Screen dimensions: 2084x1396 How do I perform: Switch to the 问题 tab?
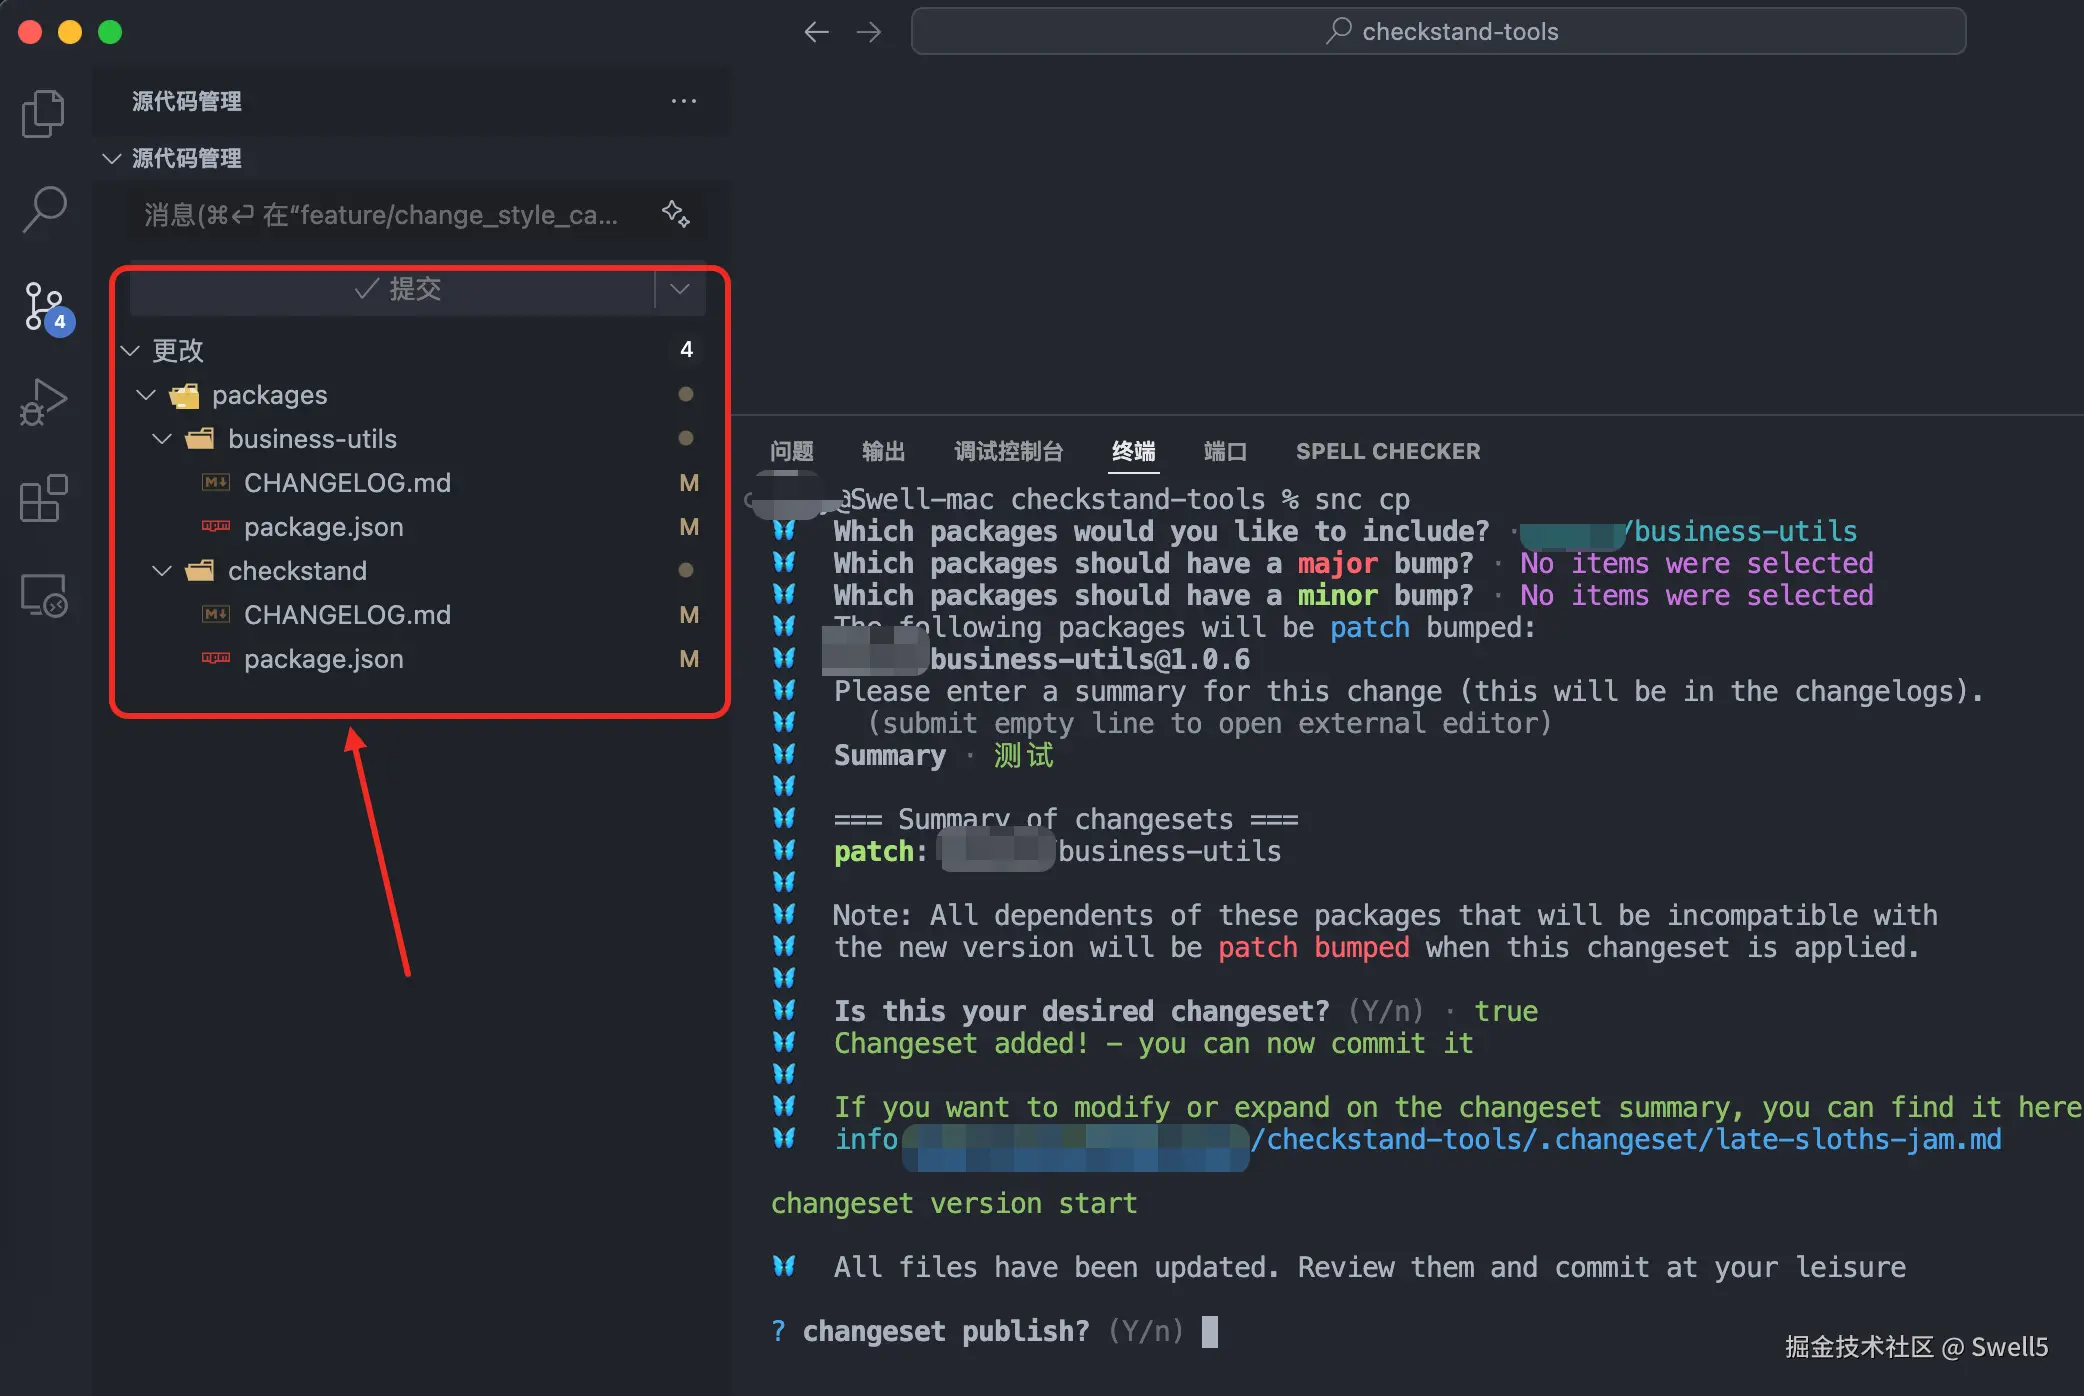(x=791, y=451)
